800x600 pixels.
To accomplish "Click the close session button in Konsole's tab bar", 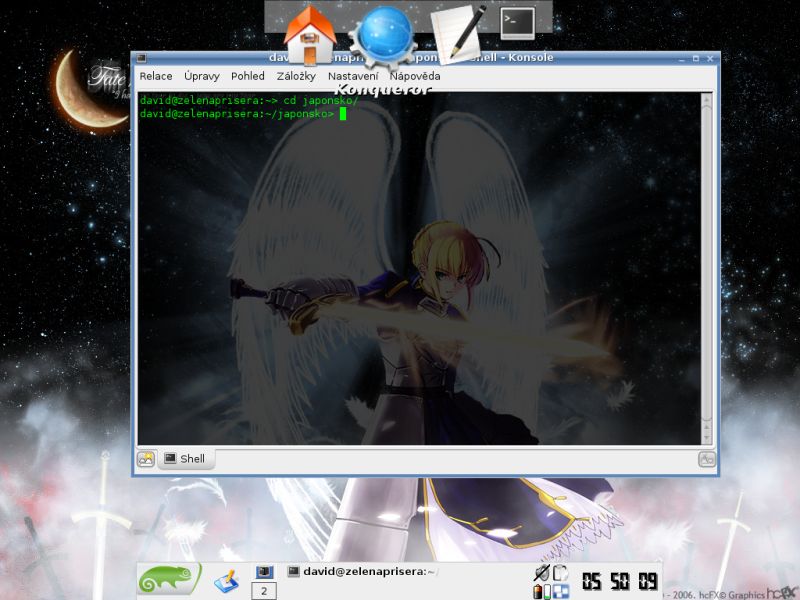I will 707,459.
